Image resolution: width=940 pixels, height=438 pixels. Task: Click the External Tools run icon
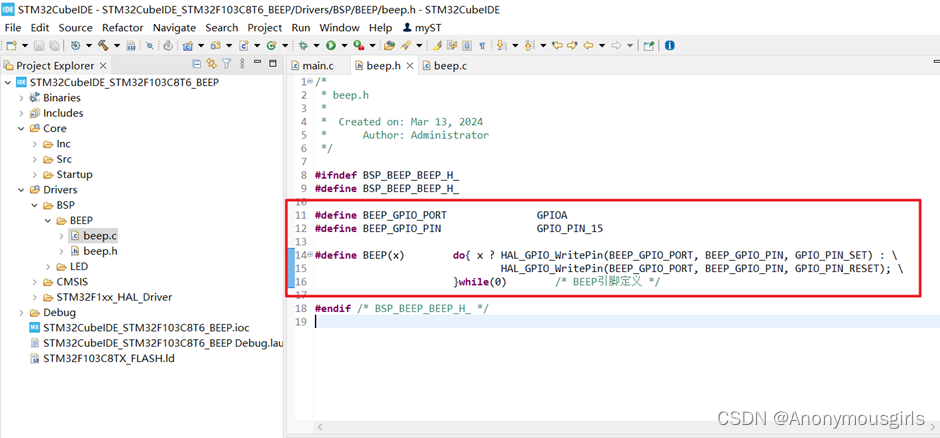point(358,46)
